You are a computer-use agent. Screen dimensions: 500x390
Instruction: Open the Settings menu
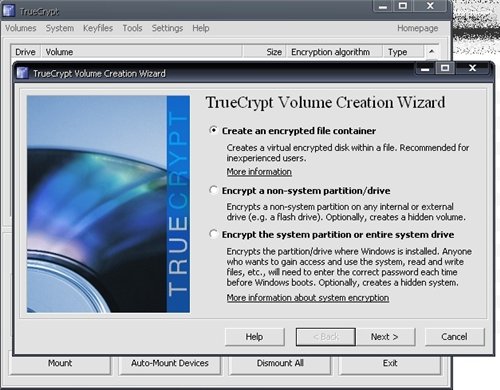click(167, 28)
